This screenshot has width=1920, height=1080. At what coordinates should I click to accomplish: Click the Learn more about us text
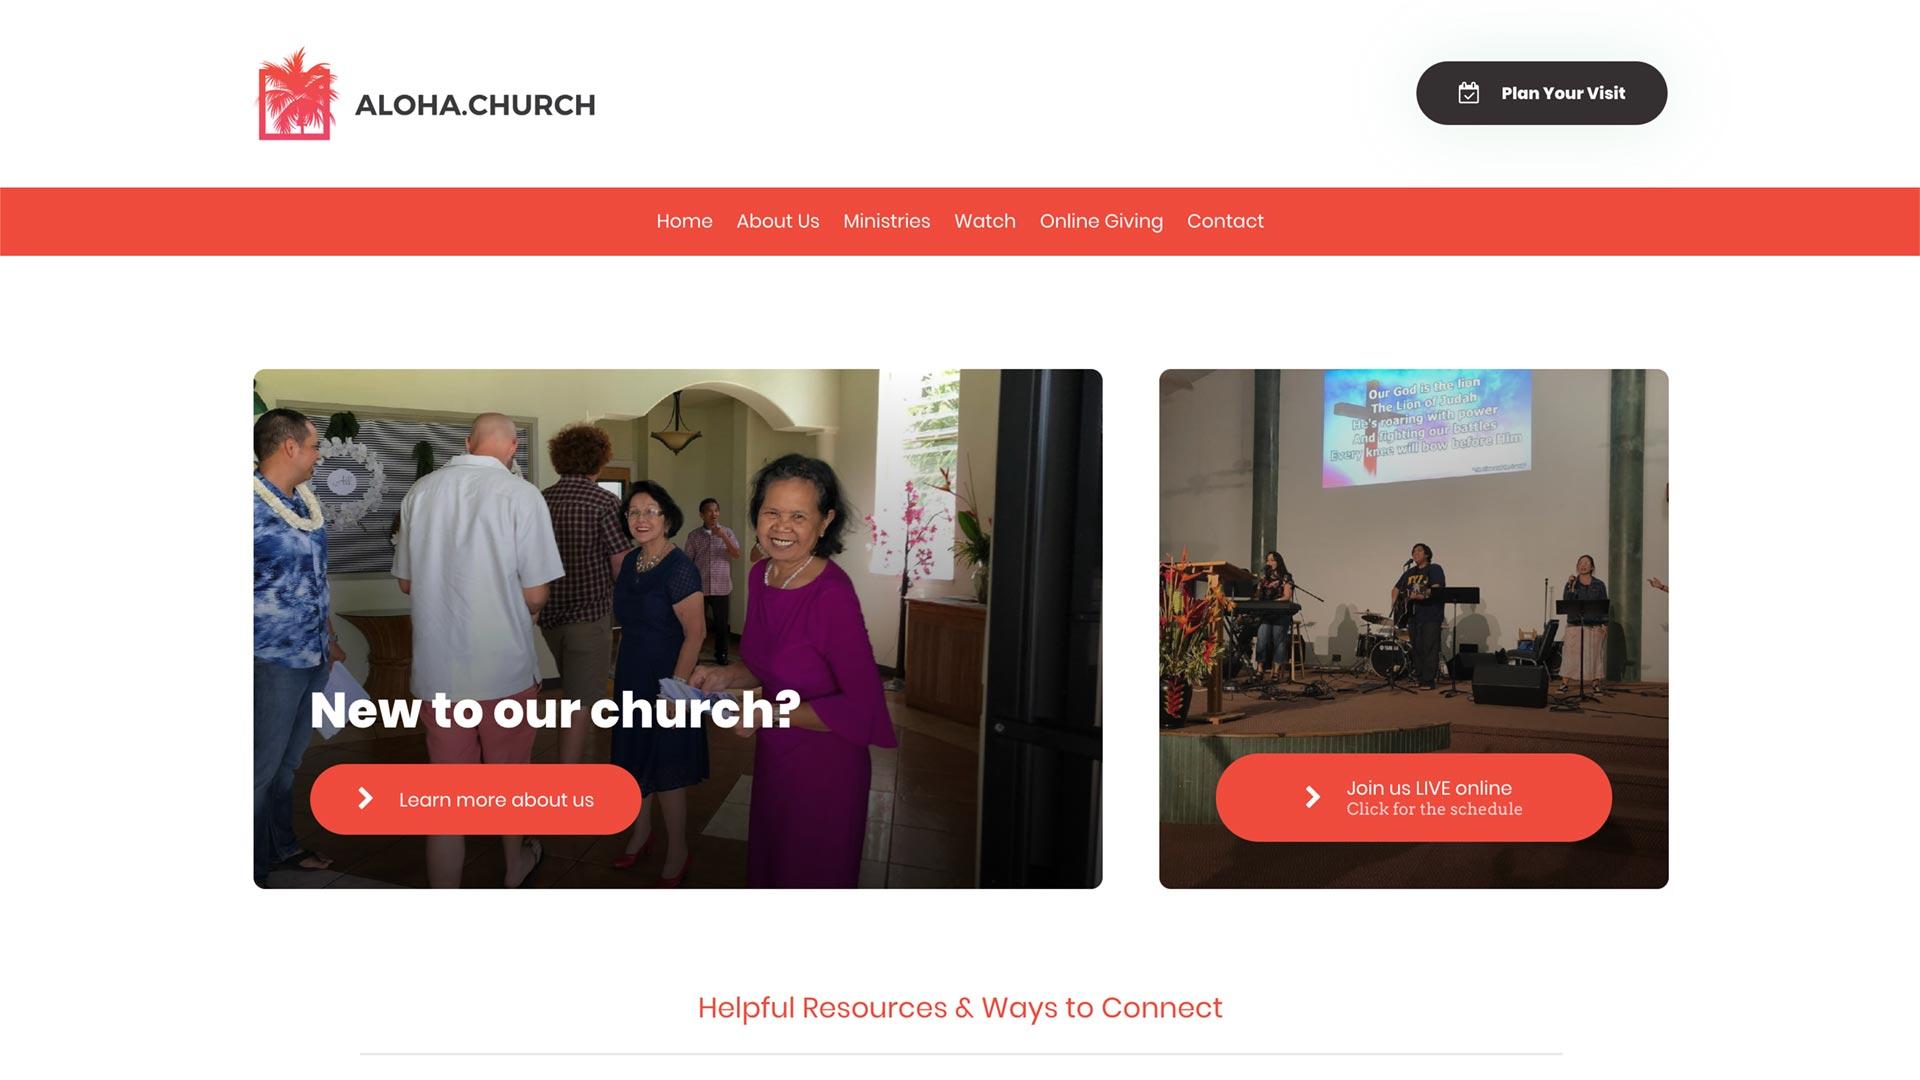[x=496, y=800]
